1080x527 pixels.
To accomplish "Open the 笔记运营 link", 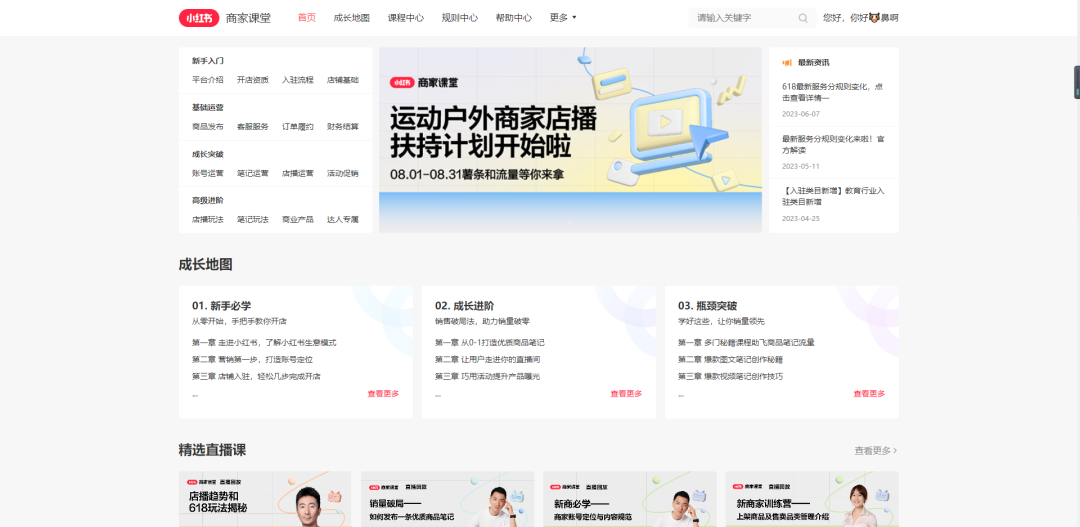I will click(x=253, y=174).
